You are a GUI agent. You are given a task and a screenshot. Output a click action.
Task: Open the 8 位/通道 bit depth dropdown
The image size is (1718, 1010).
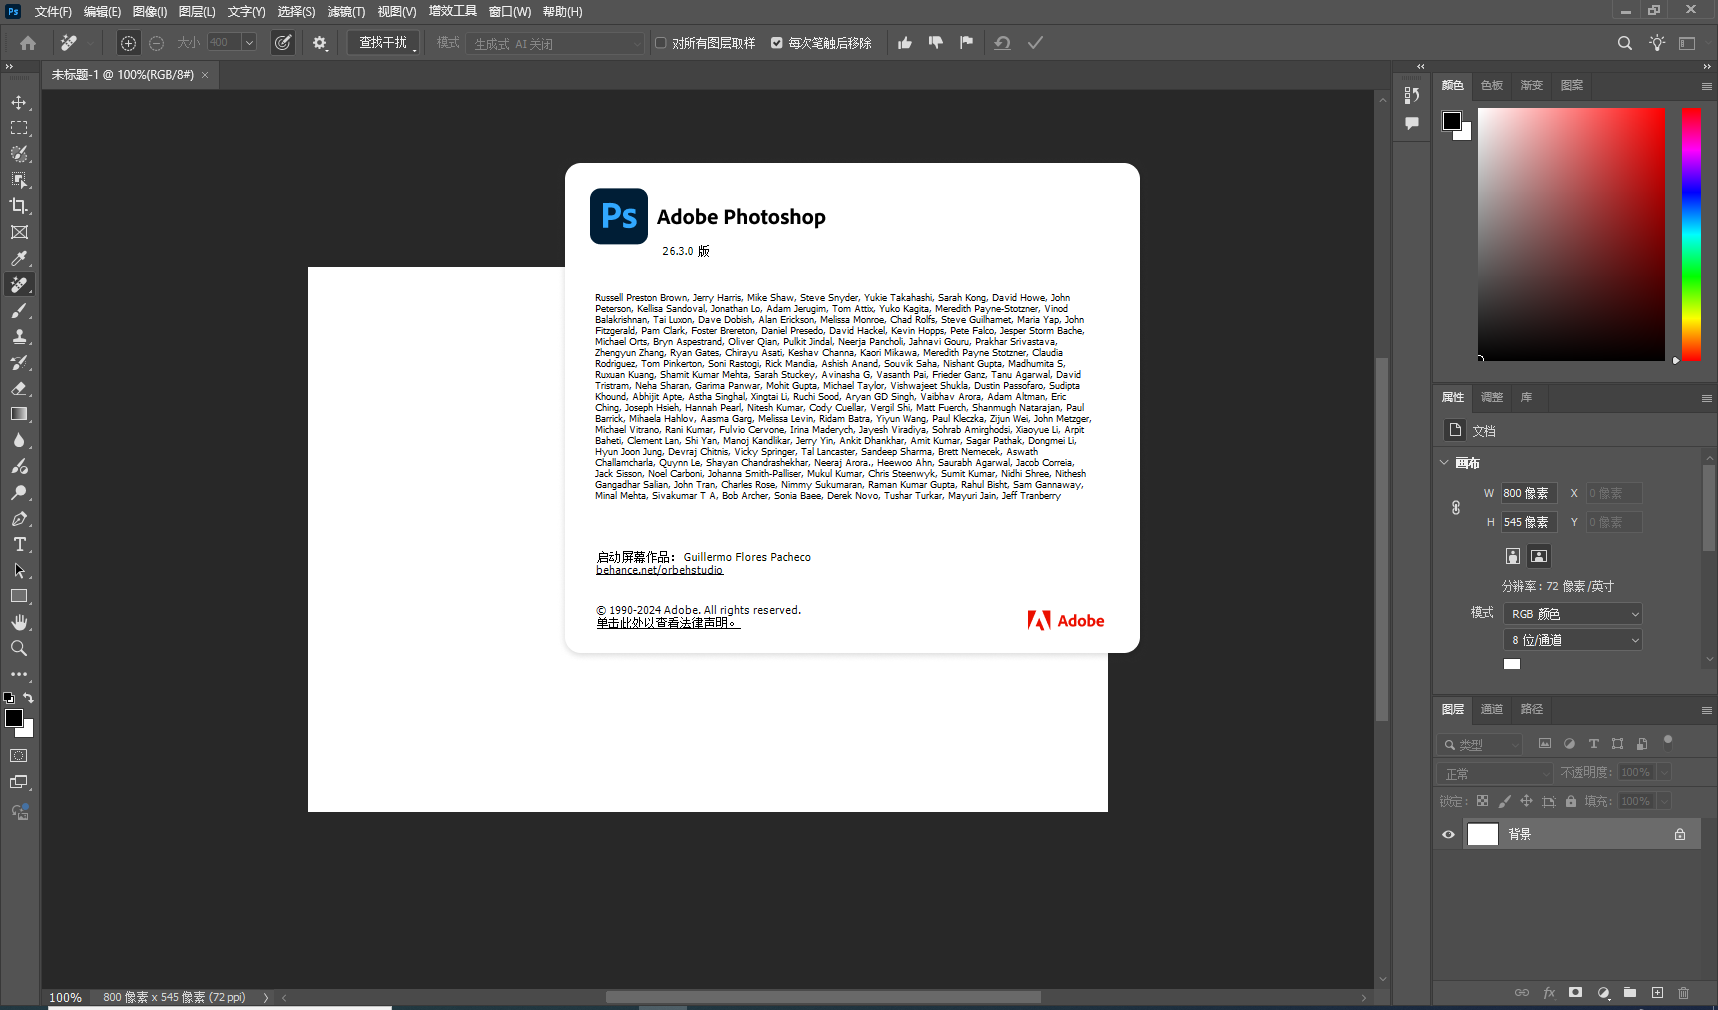1573,640
